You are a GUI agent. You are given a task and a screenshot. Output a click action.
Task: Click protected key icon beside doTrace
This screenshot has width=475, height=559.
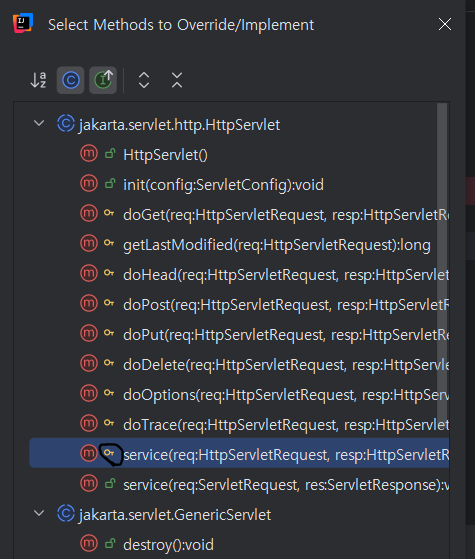[109, 423]
